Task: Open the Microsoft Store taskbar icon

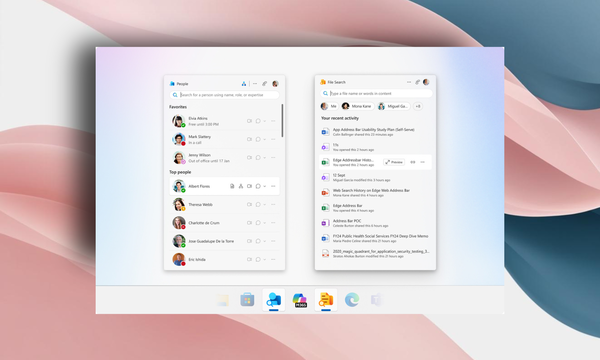Action: coord(247,300)
